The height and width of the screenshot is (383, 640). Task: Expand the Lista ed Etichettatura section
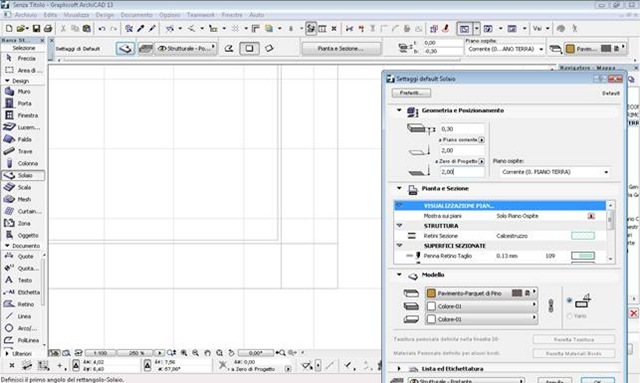coord(399,368)
